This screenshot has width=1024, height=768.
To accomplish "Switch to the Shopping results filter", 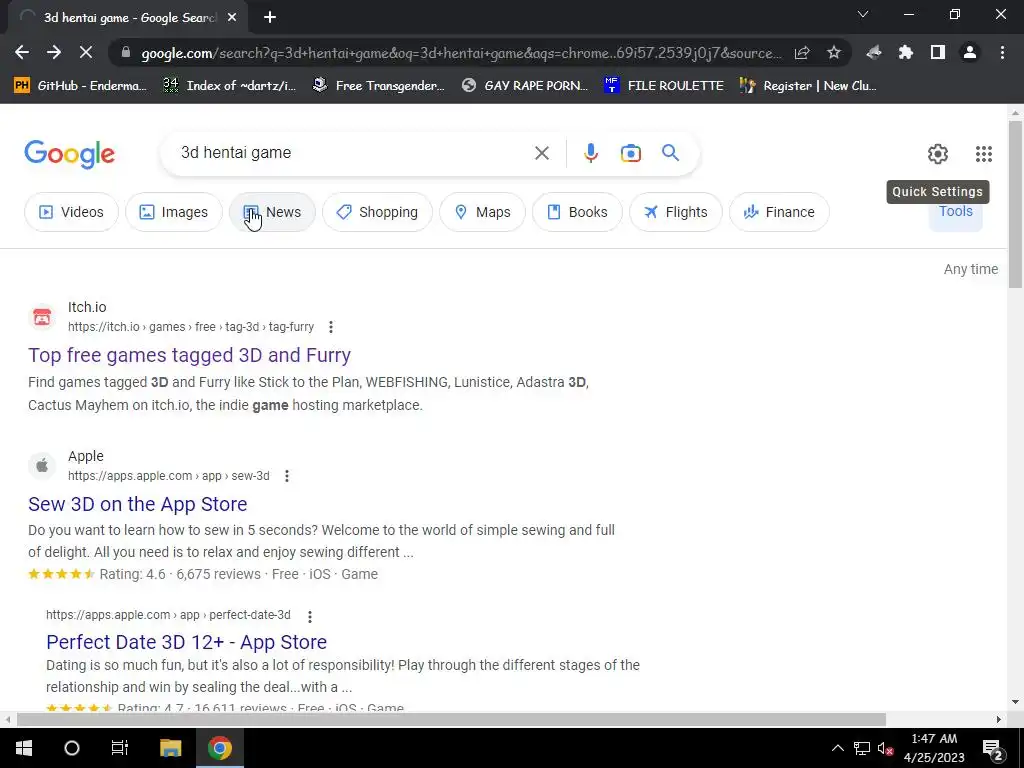I will (x=377, y=212).
